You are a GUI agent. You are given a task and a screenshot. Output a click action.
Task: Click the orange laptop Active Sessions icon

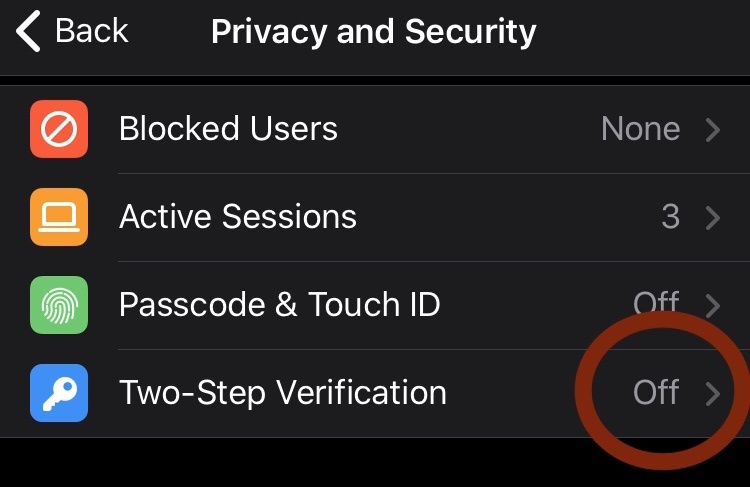59,217
